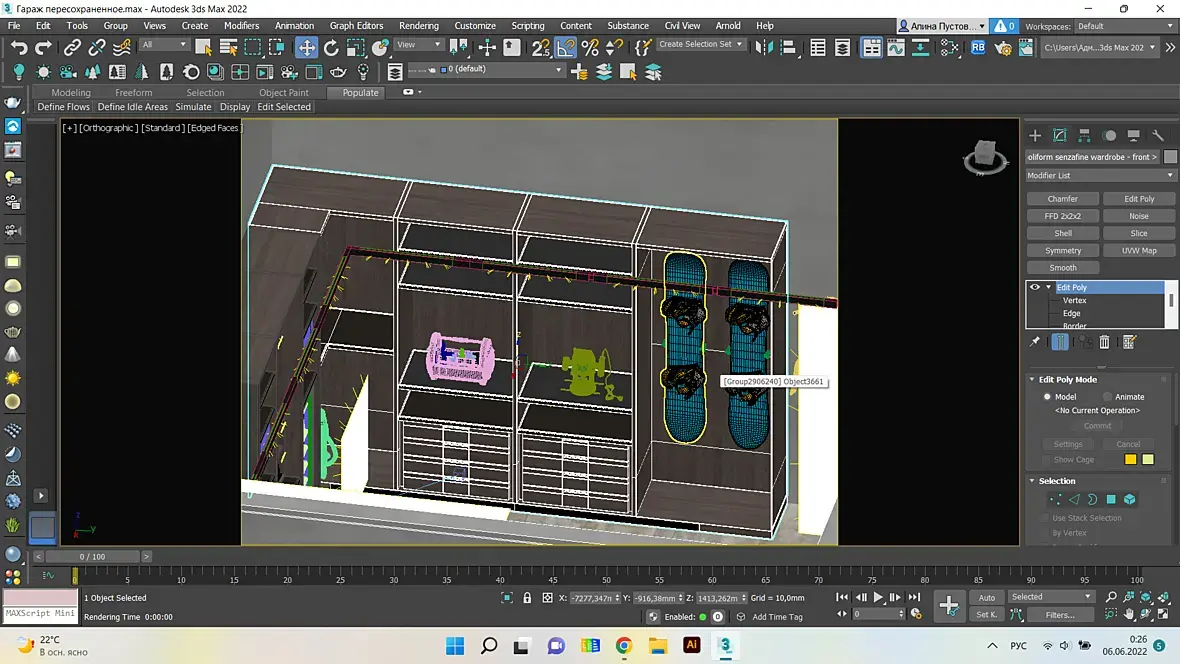Viewport: 1180px width, 664px height.
Task: Open the View reference coordinate dropdown
Action: (419, 45)
